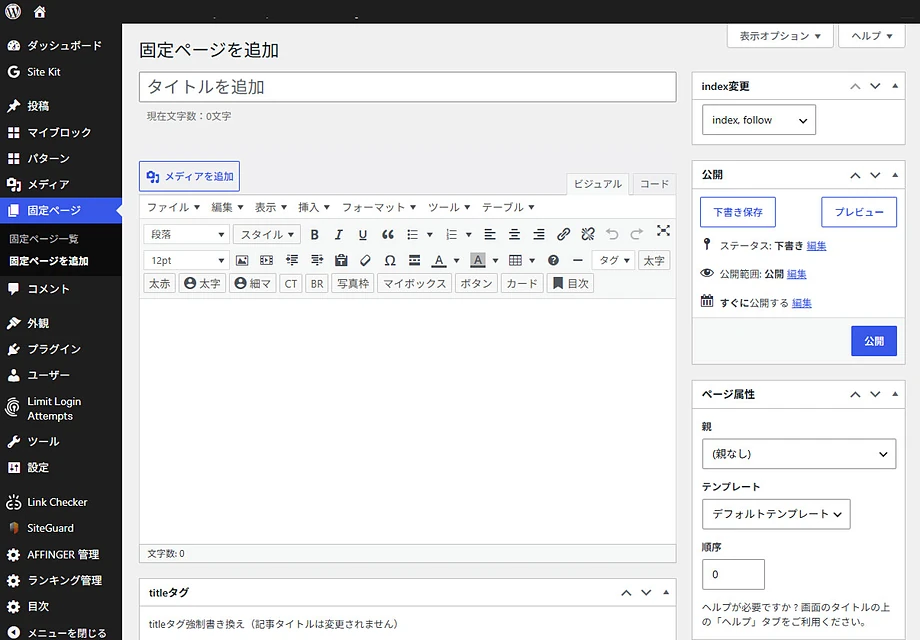Remove link with the broken chain icon
Viewport: 920px width, 640px height.
pyautogui.click(x=588, y=235)
